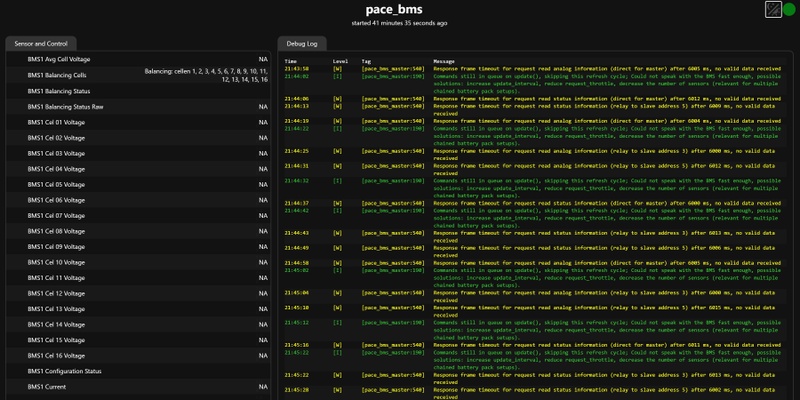The width and height of the screenshot is (800, 400).
Task: Select BMS1 Cel 08 Voltage row
Action: (138, 231)
